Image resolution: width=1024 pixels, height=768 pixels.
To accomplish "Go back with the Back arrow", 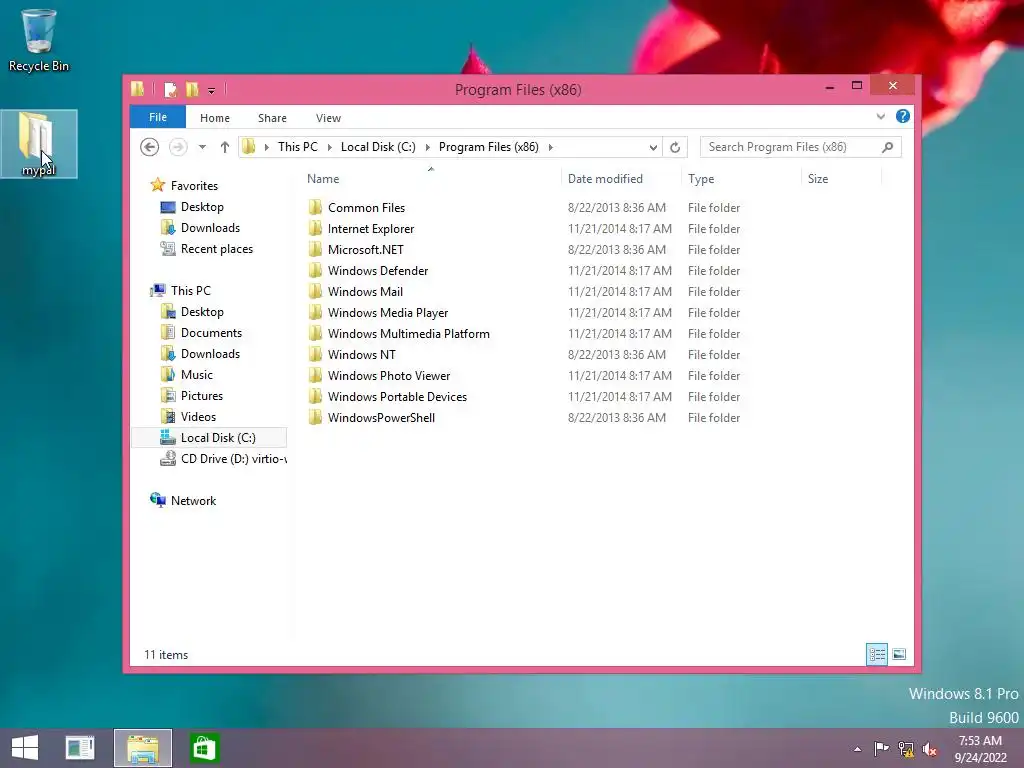I will (150, 147).
